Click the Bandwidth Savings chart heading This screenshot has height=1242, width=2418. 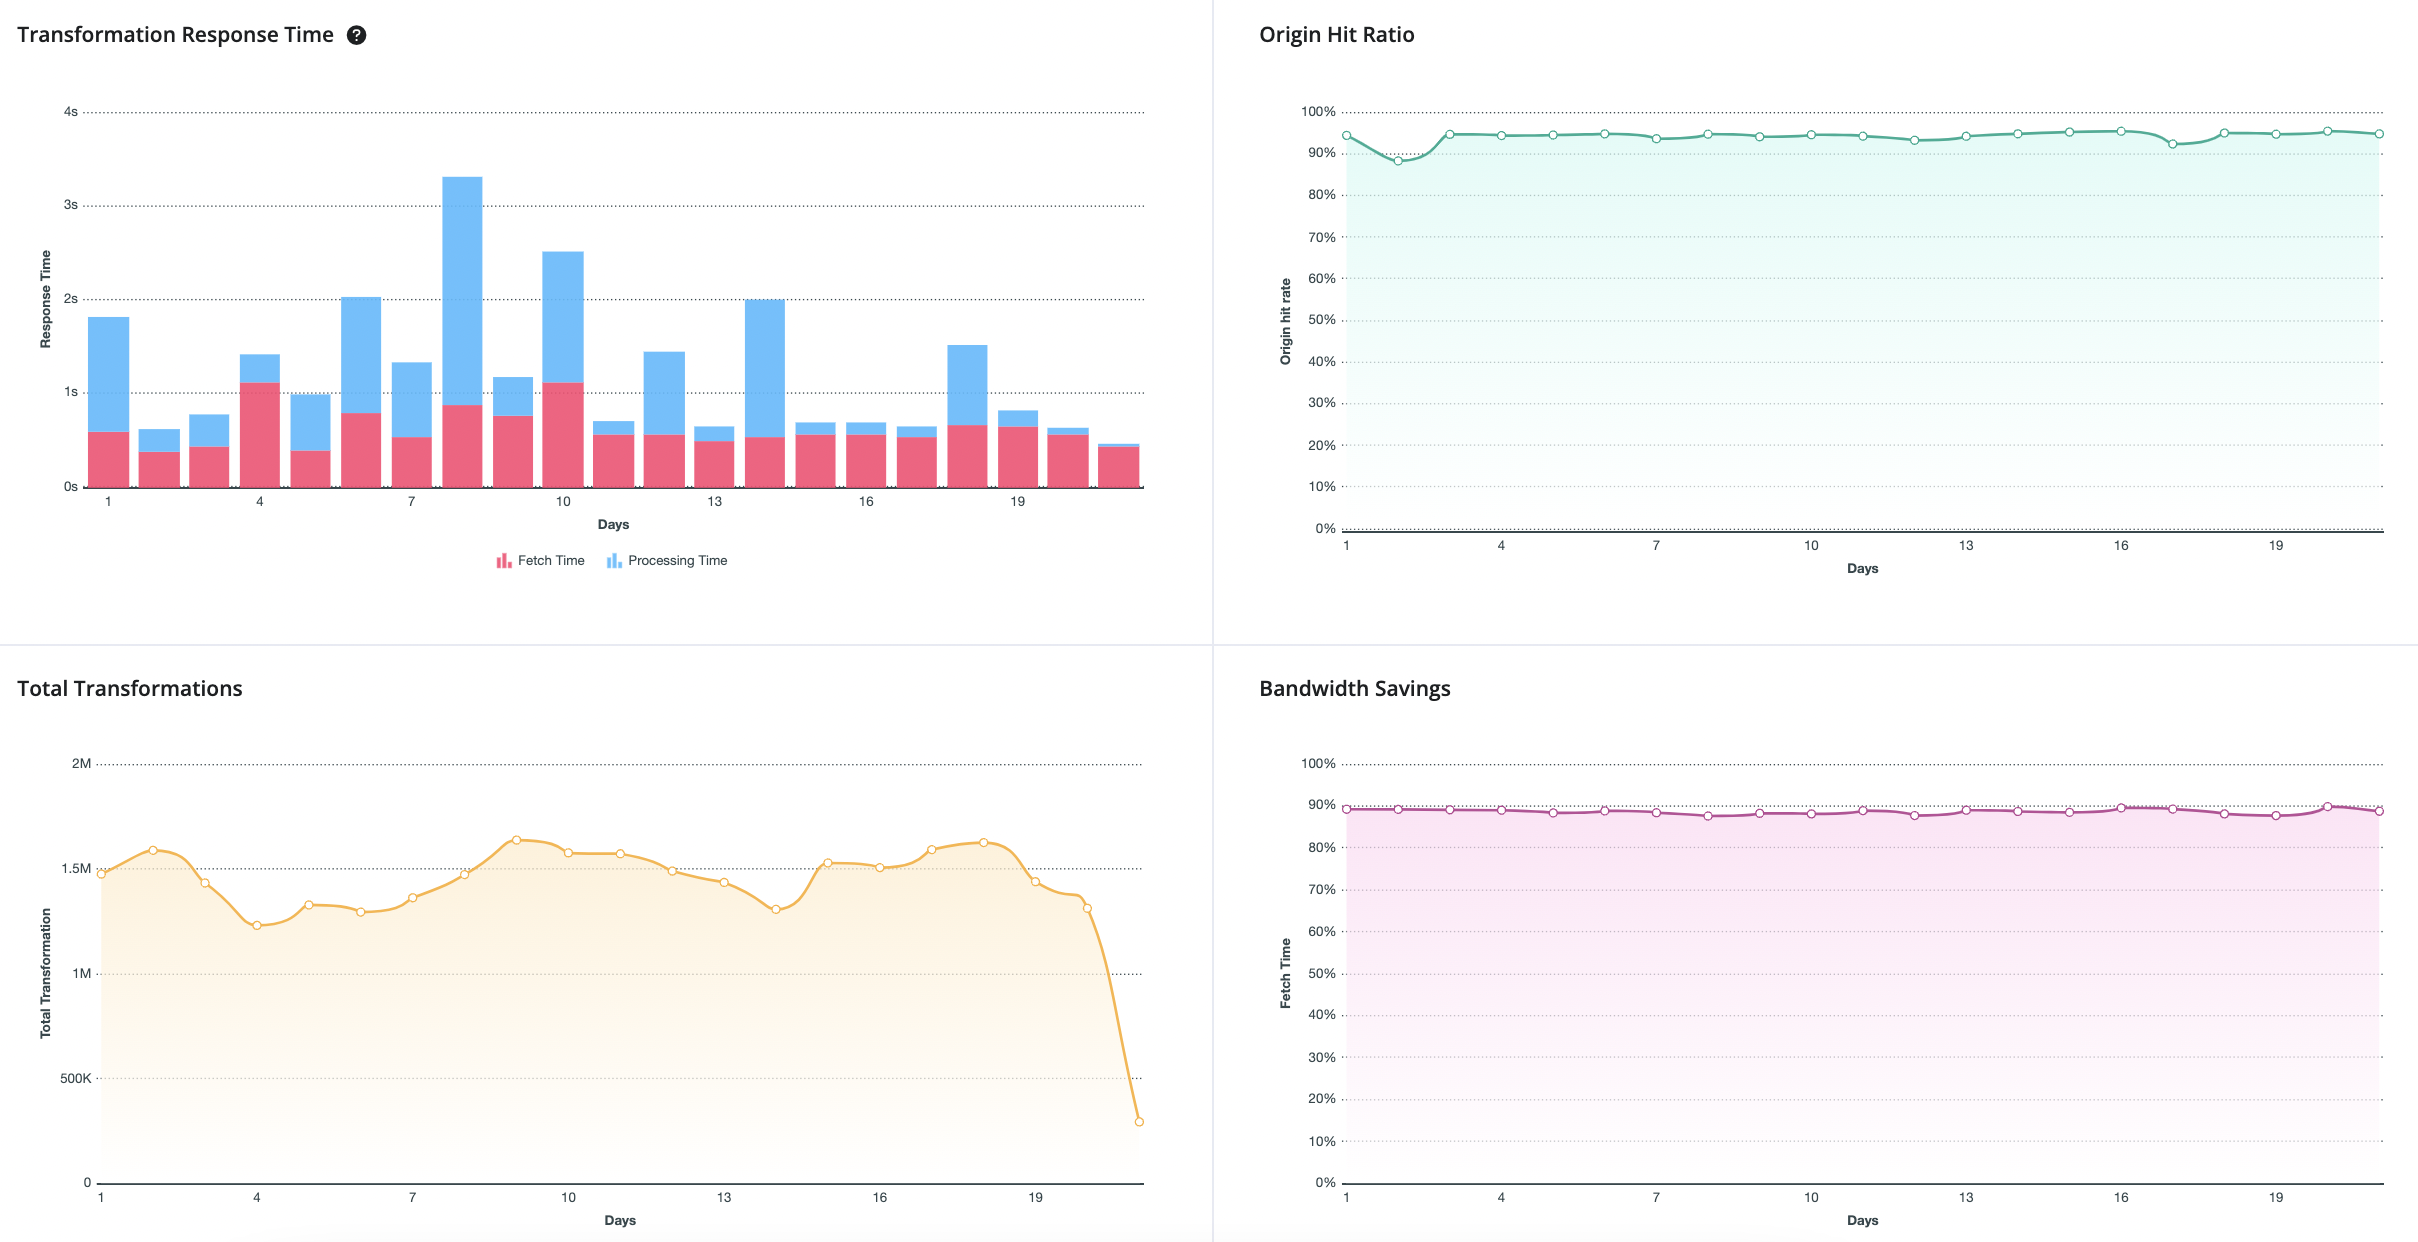1354,689
